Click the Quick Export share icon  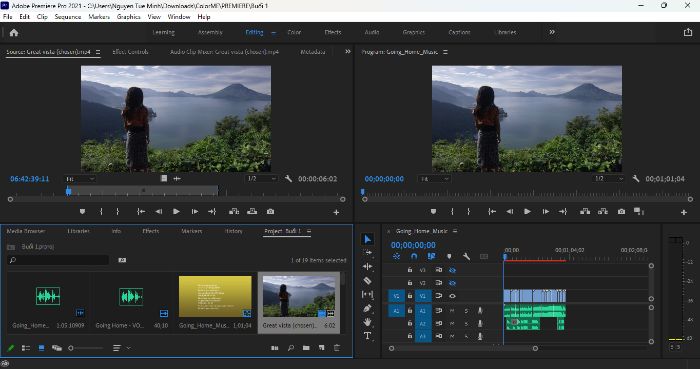click(x=688, y=32)
